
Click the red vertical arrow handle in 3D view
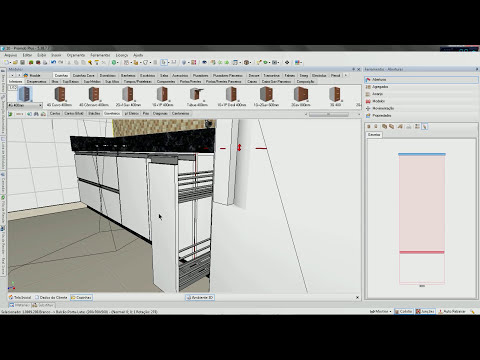tap(239, 148)
